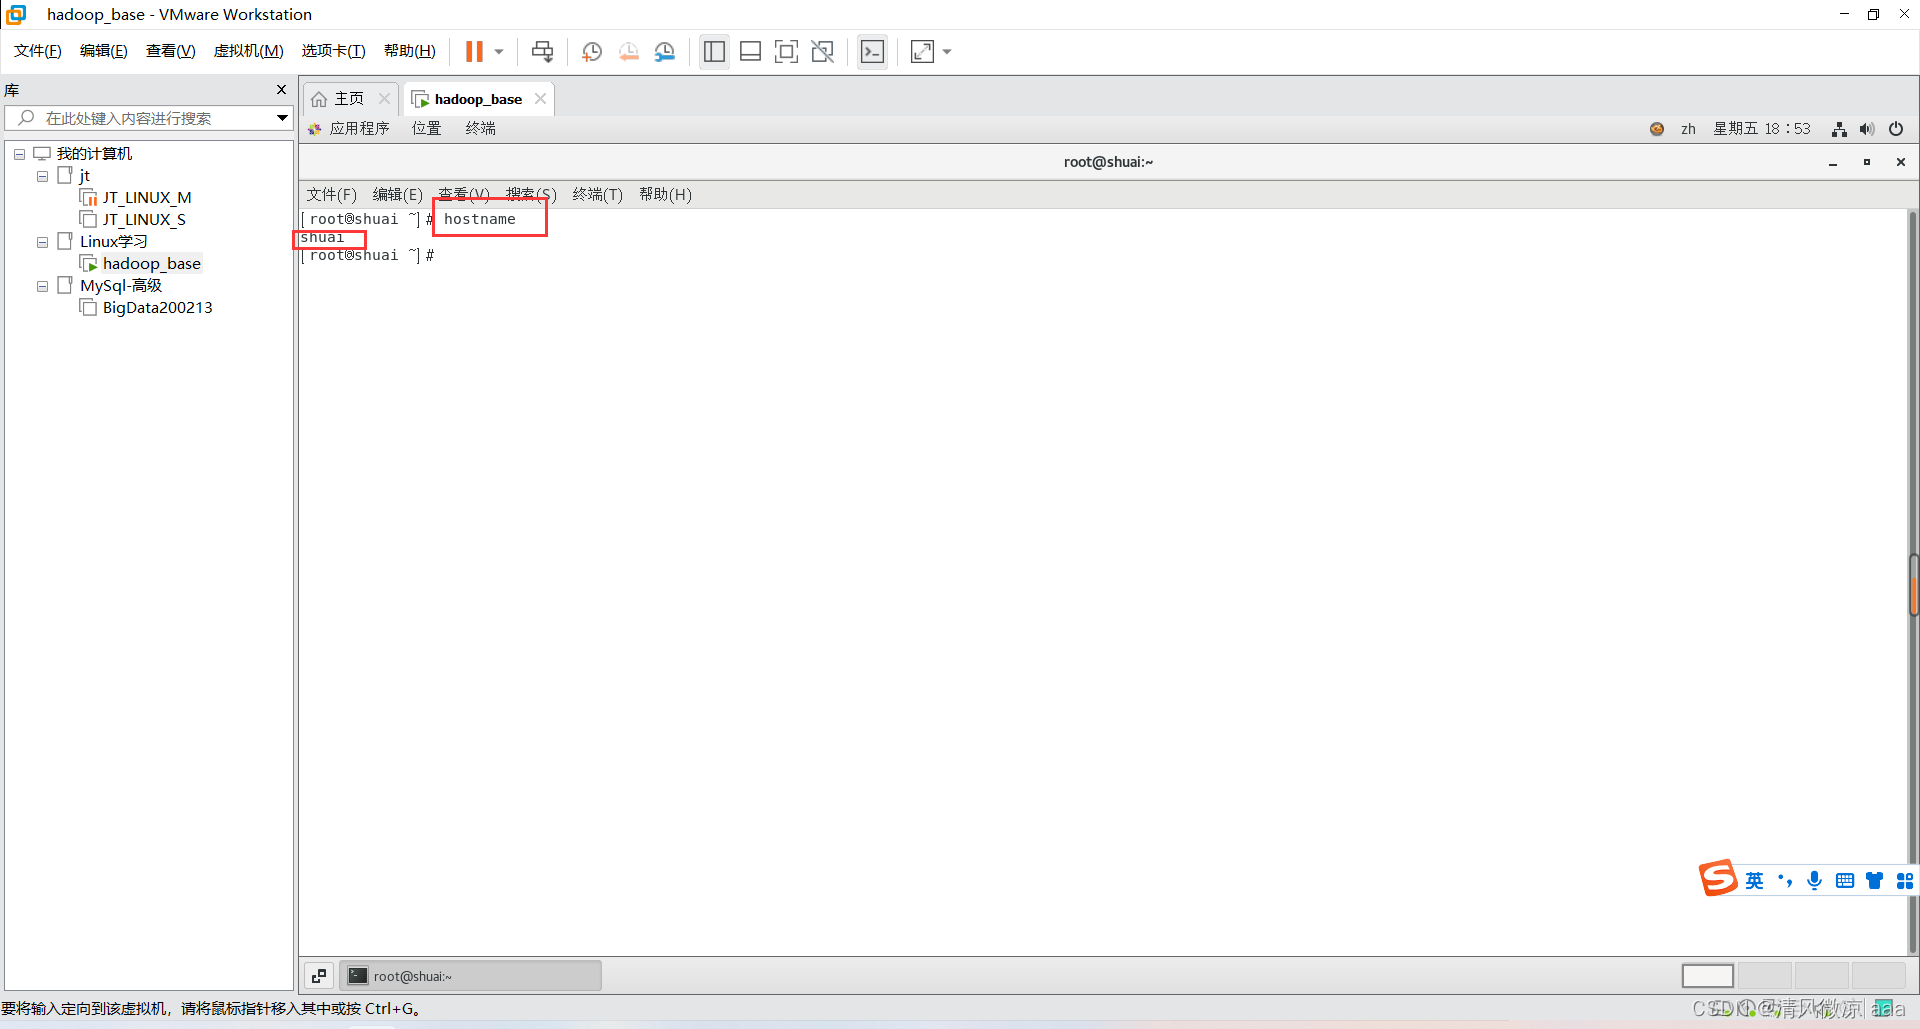Open the snapshot manager icon

point(665,51)
